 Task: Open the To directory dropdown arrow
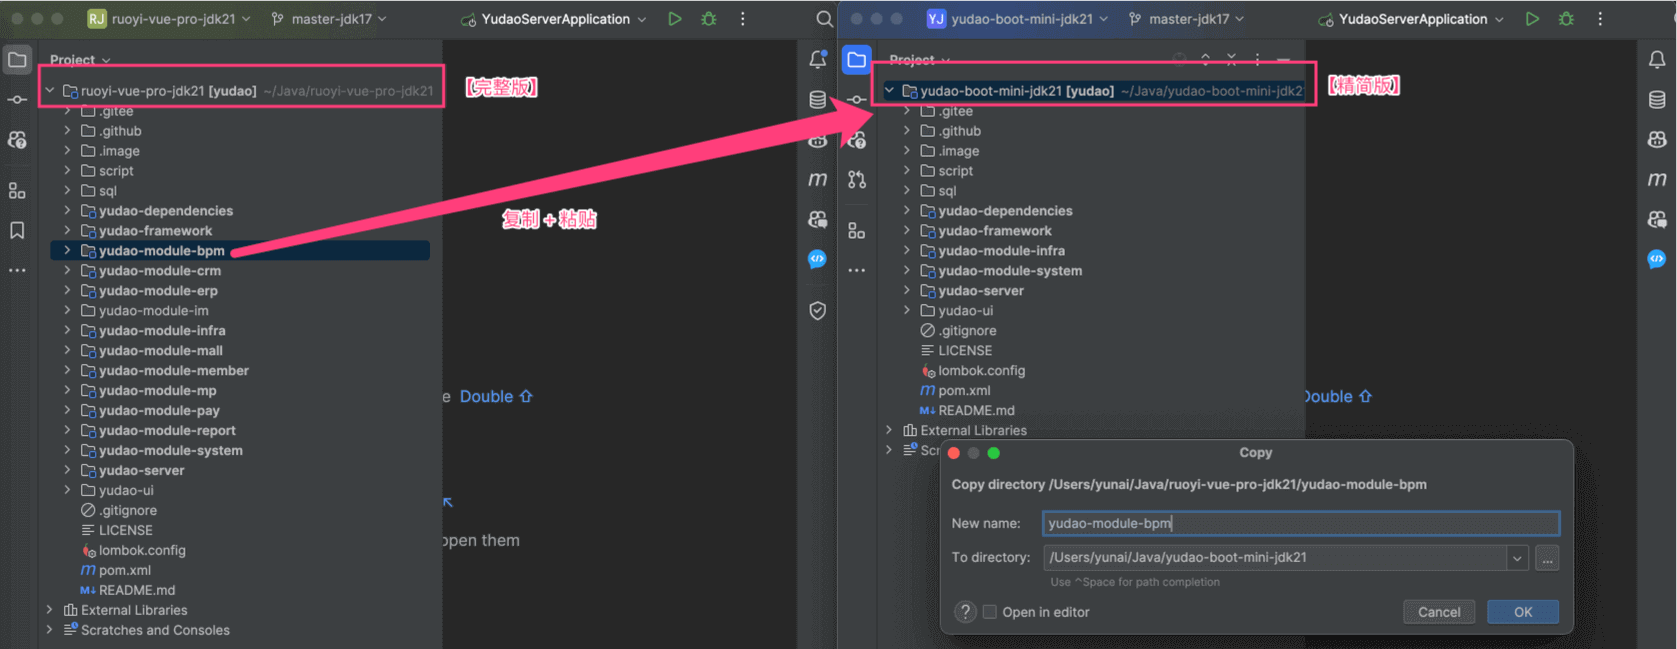(x=1517, y=558)
